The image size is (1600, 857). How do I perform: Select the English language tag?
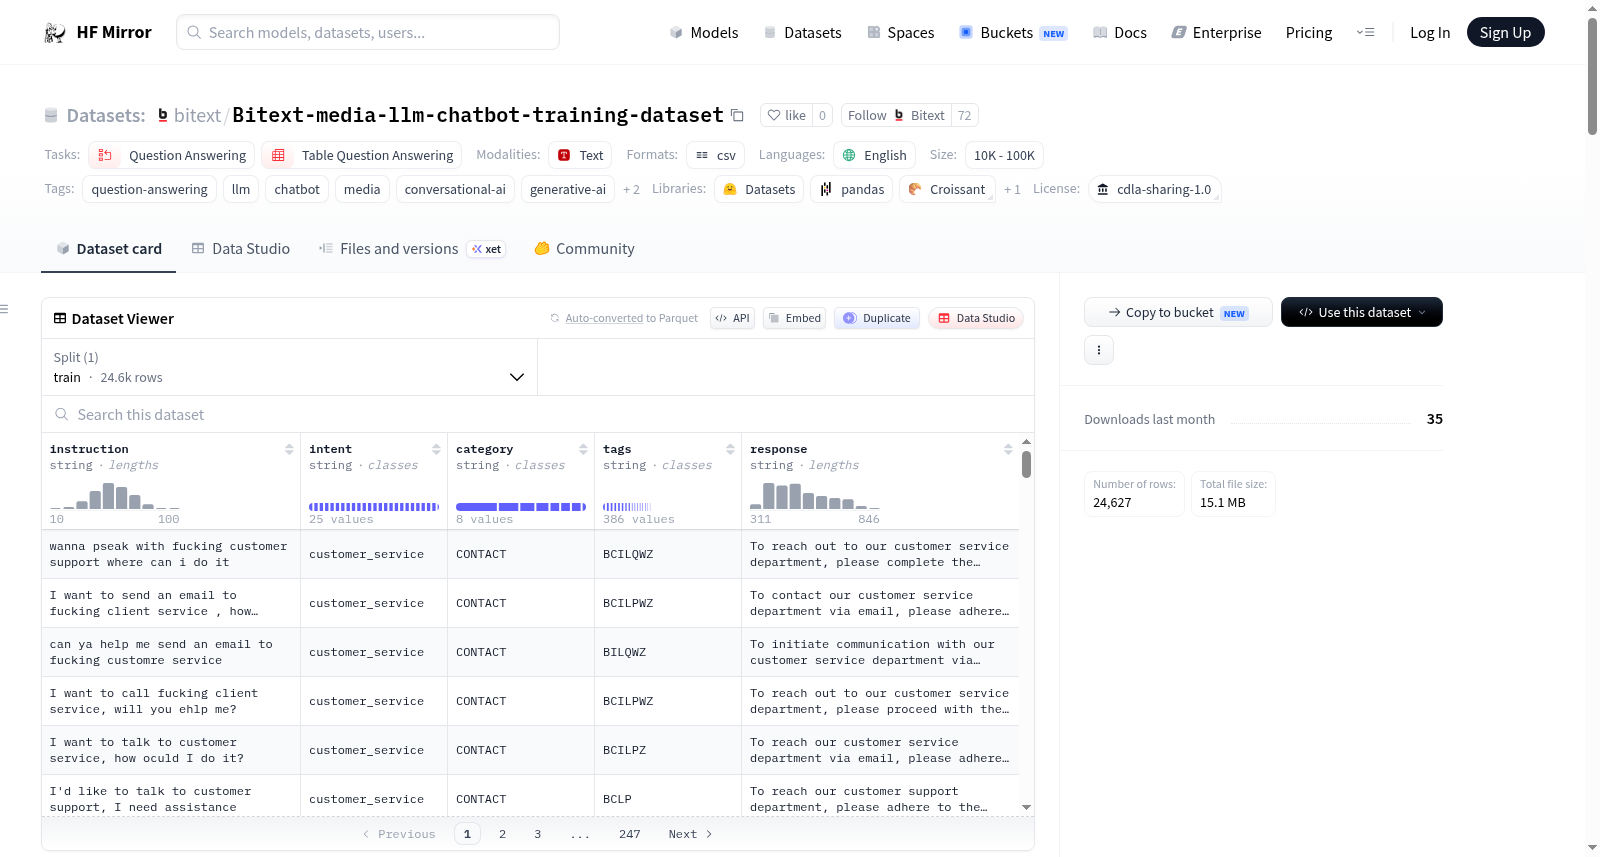pos(874,155)
